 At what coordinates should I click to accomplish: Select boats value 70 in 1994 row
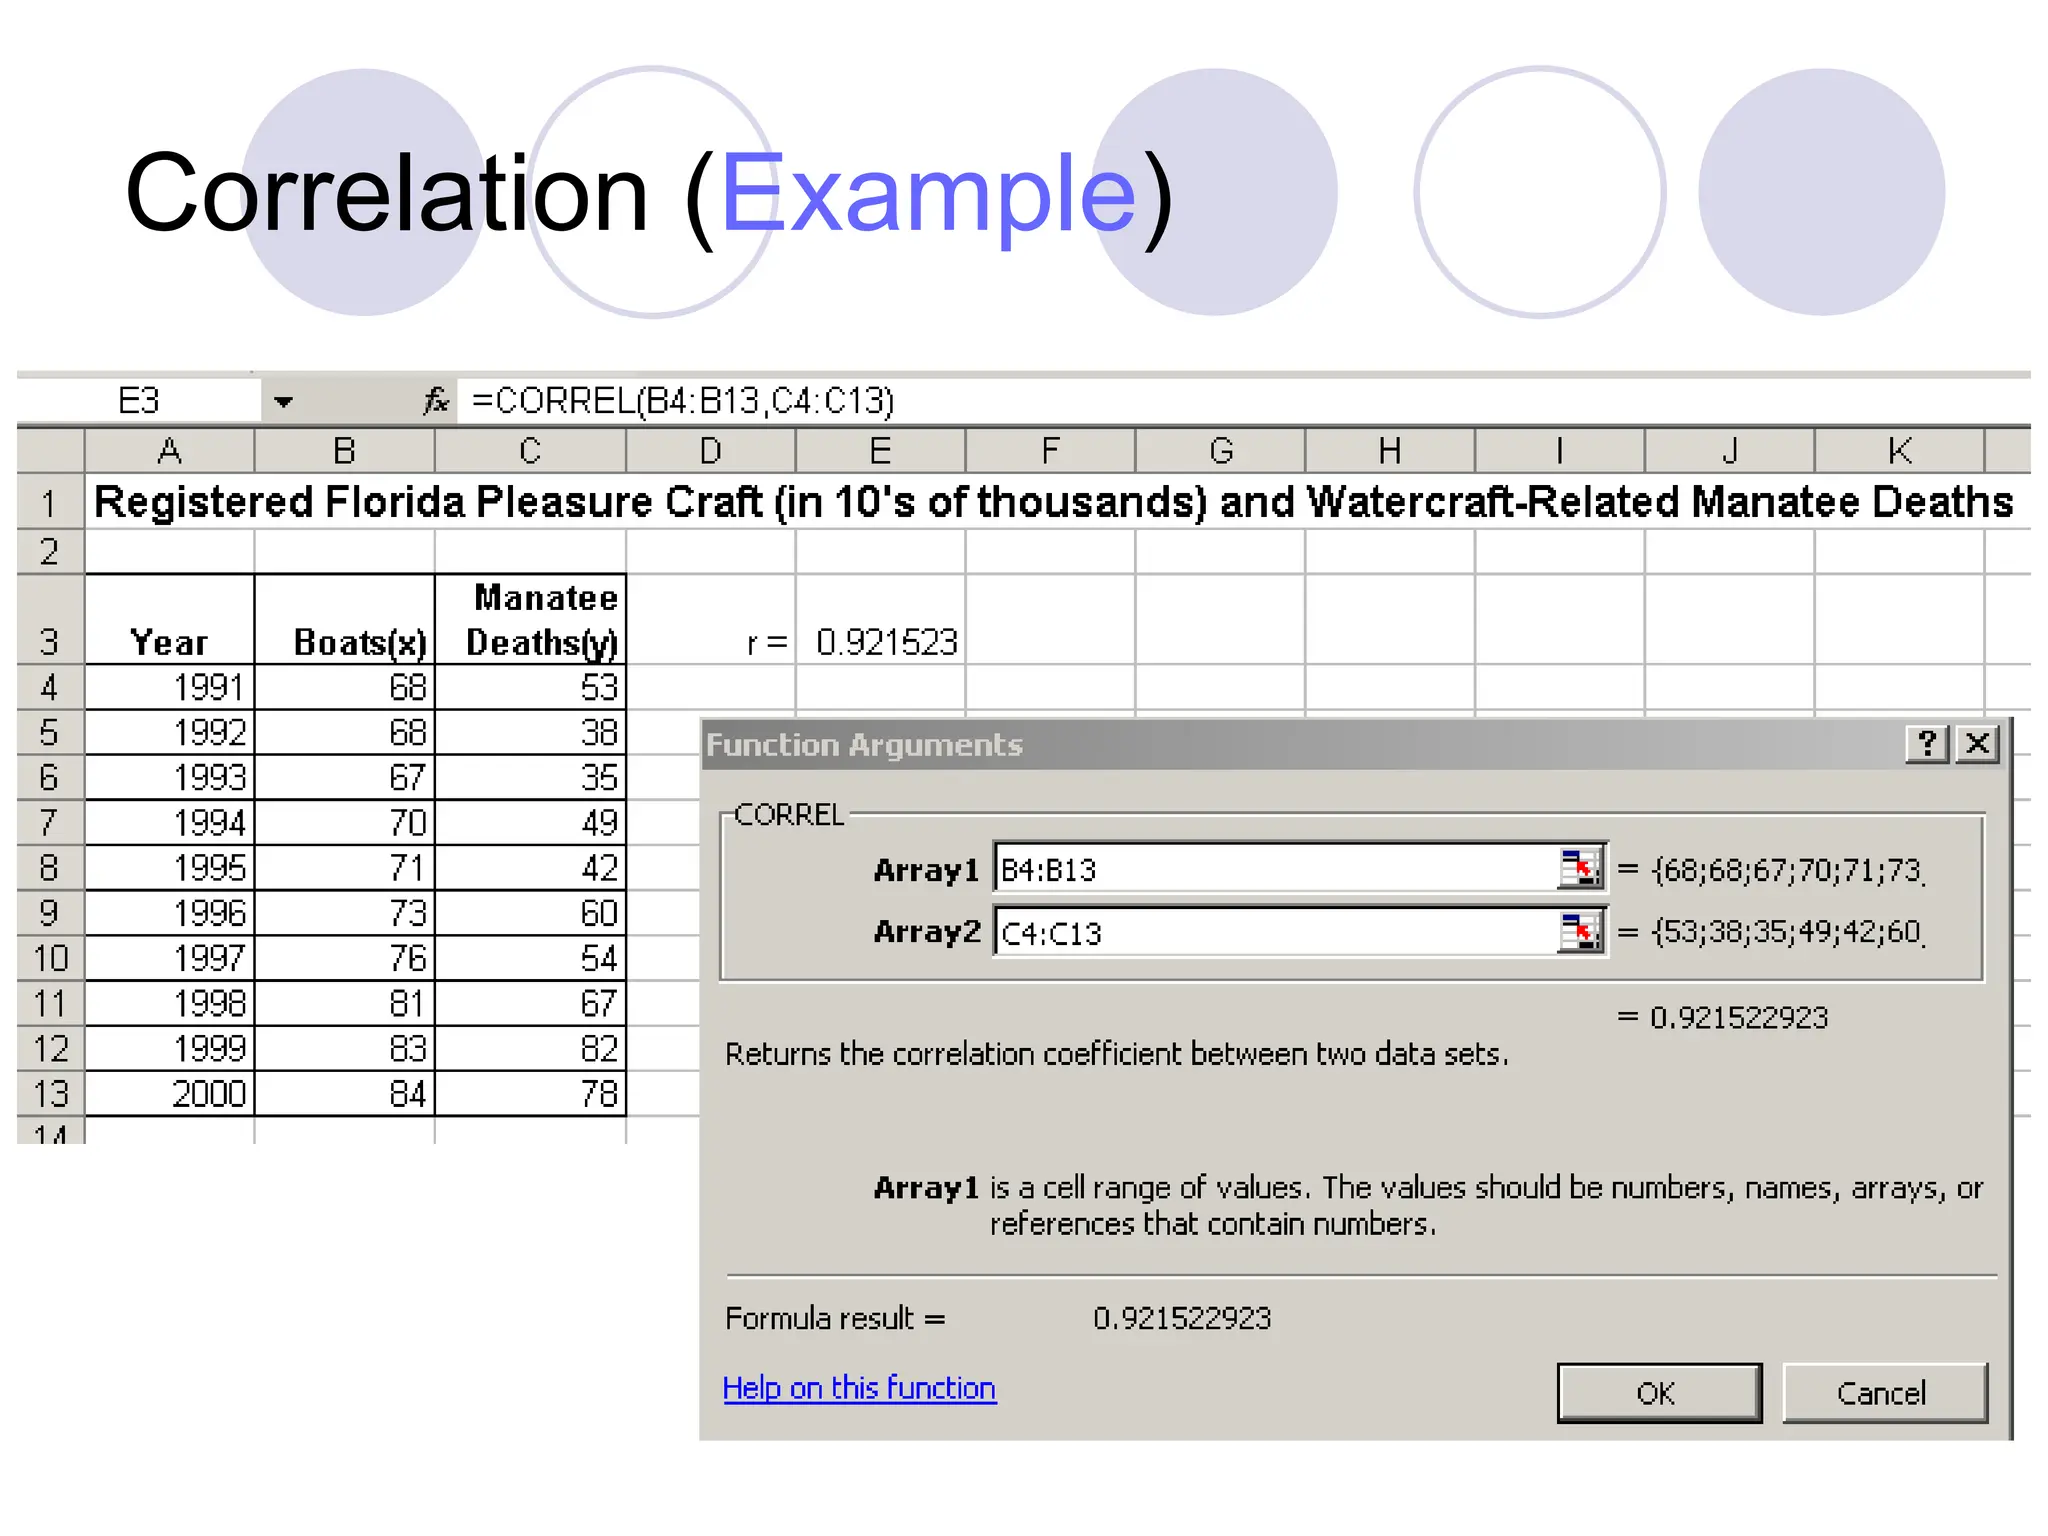[345, 823]
